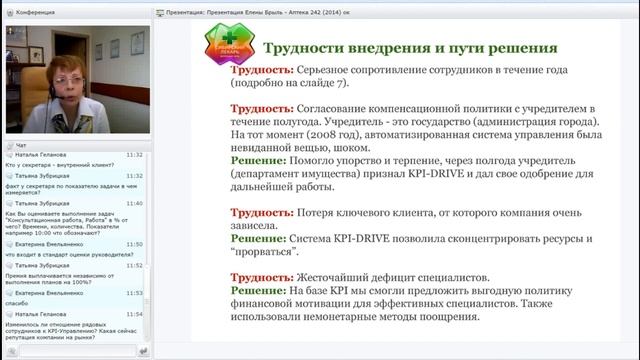Screen dimensions: 640x360
Task: Click the Чат panel title
Action: click(21, 145)
